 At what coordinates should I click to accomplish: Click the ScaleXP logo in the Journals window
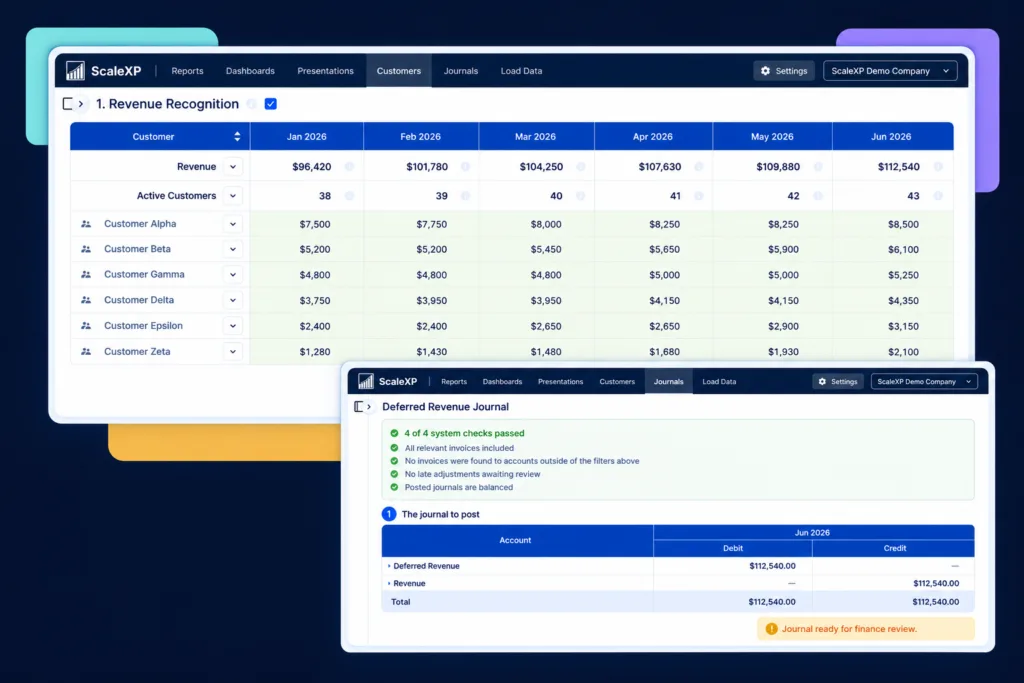387,381
